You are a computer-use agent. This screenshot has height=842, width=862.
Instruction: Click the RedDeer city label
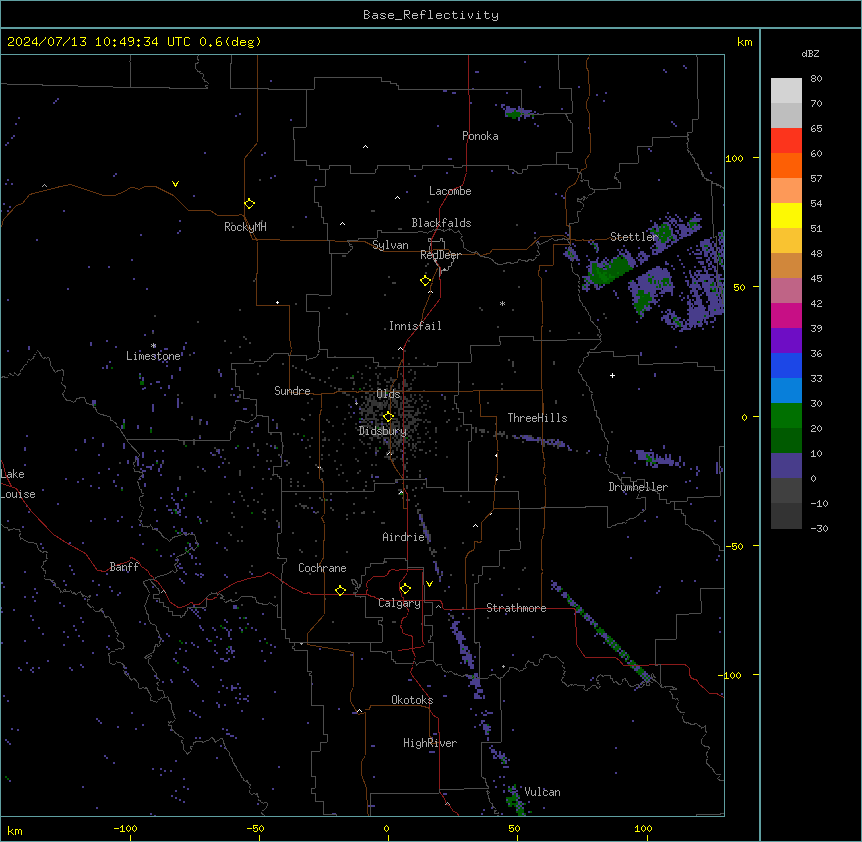440,255
